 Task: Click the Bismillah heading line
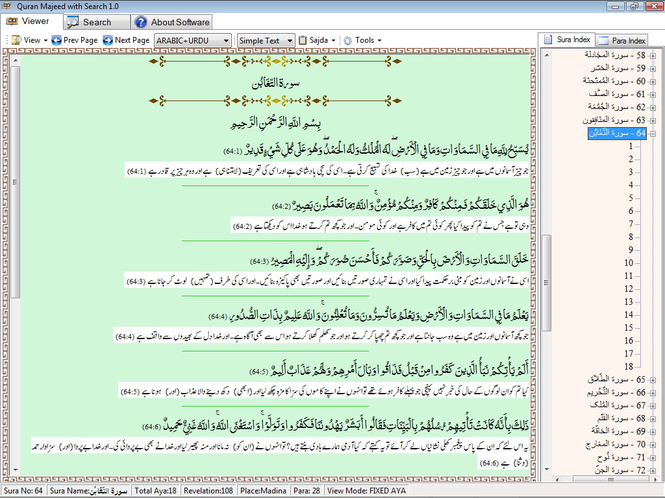(276, 123)
